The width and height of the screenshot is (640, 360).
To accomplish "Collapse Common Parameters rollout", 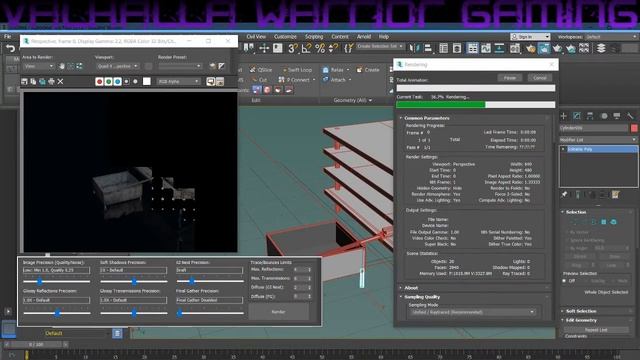I will (427, 118).
